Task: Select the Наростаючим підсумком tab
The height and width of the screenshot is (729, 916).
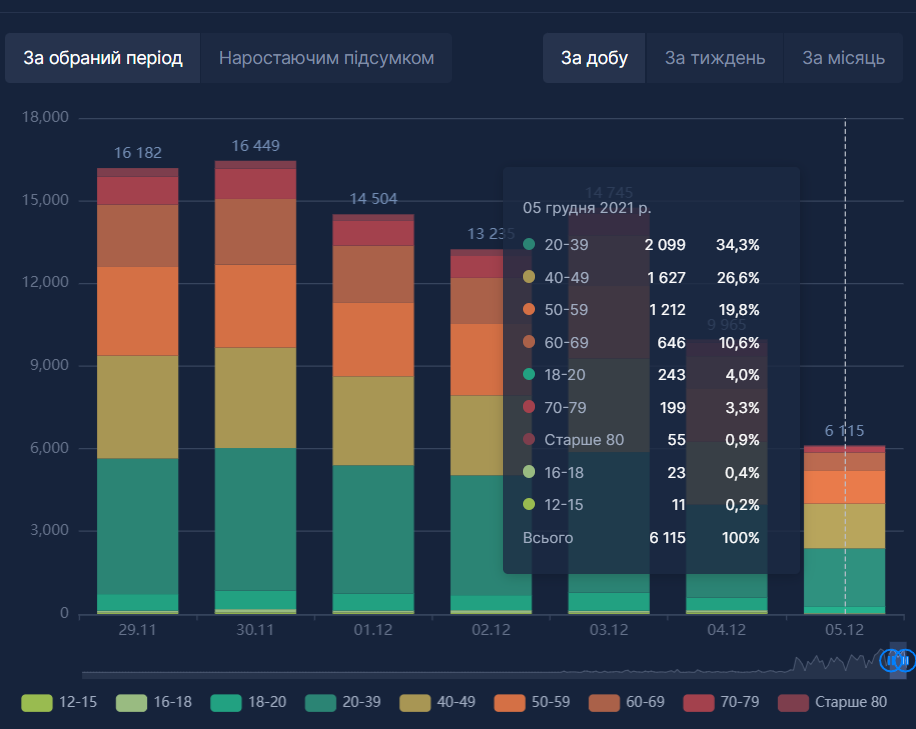Action: (326, 58)
